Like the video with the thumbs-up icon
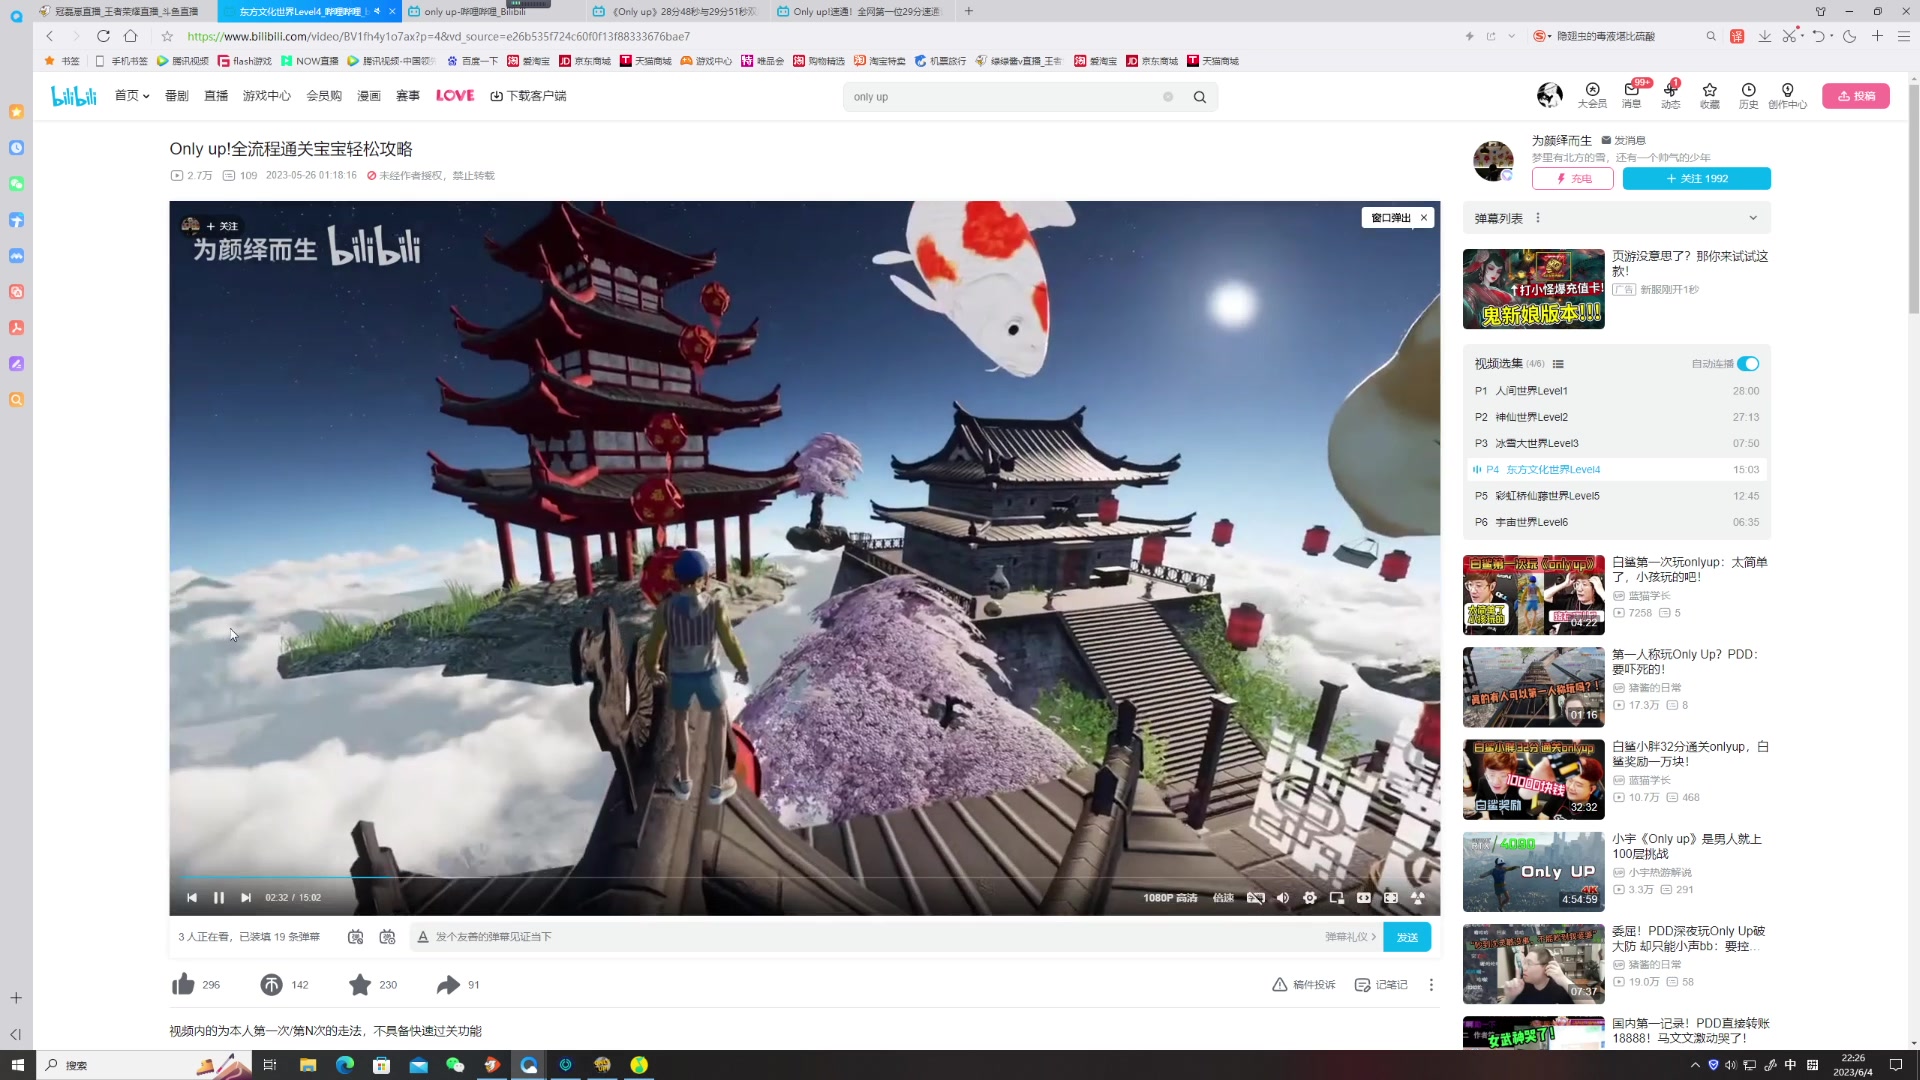Screen dimensions: 1920x1080 click(183, 985)
